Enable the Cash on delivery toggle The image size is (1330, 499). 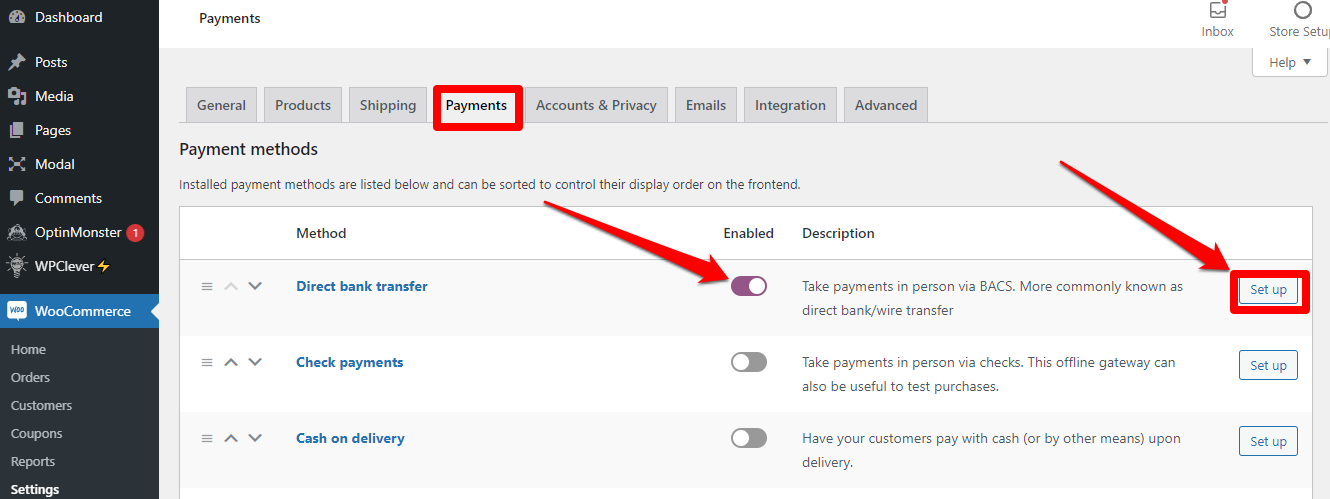pyautogui.click(x=749, y=438)
